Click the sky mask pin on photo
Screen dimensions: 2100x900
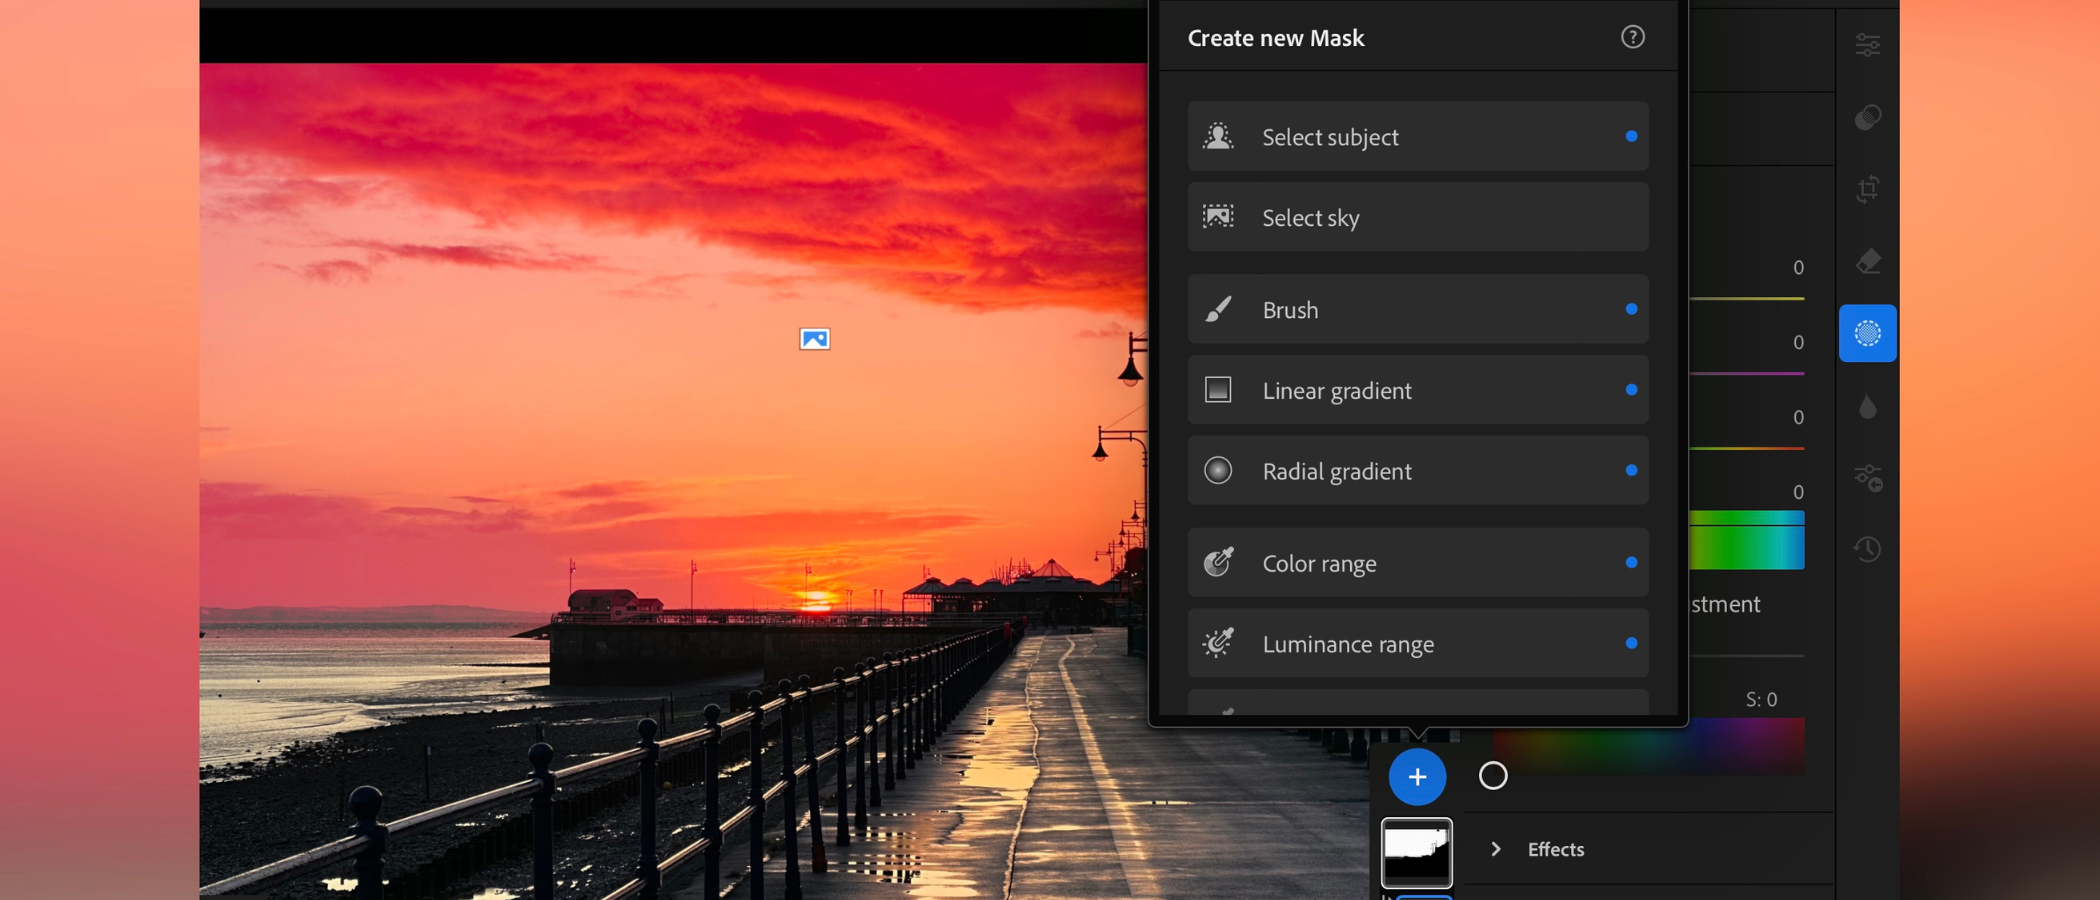coord(815,339)
